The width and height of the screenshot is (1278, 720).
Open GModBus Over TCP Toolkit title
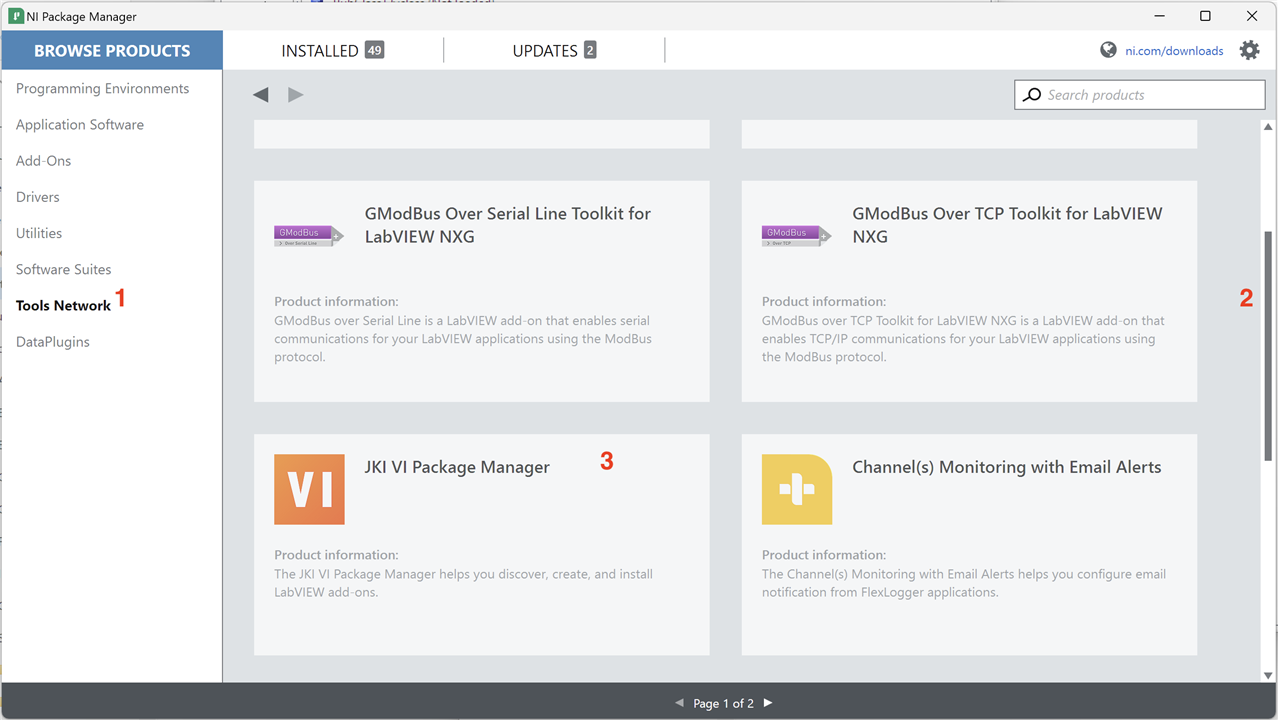[x=1007, y=225]
